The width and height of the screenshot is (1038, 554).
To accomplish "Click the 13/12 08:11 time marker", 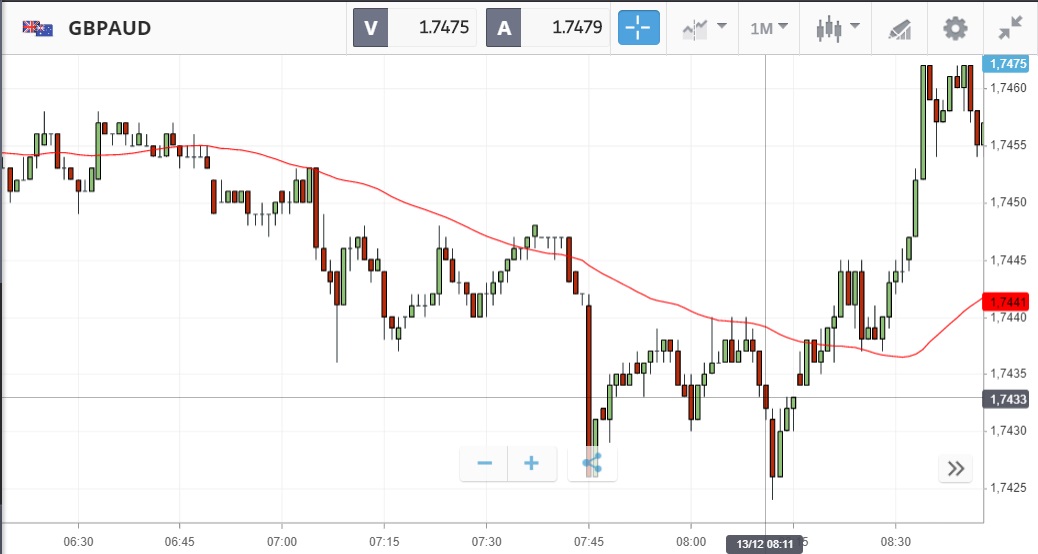I will [765, 544].
